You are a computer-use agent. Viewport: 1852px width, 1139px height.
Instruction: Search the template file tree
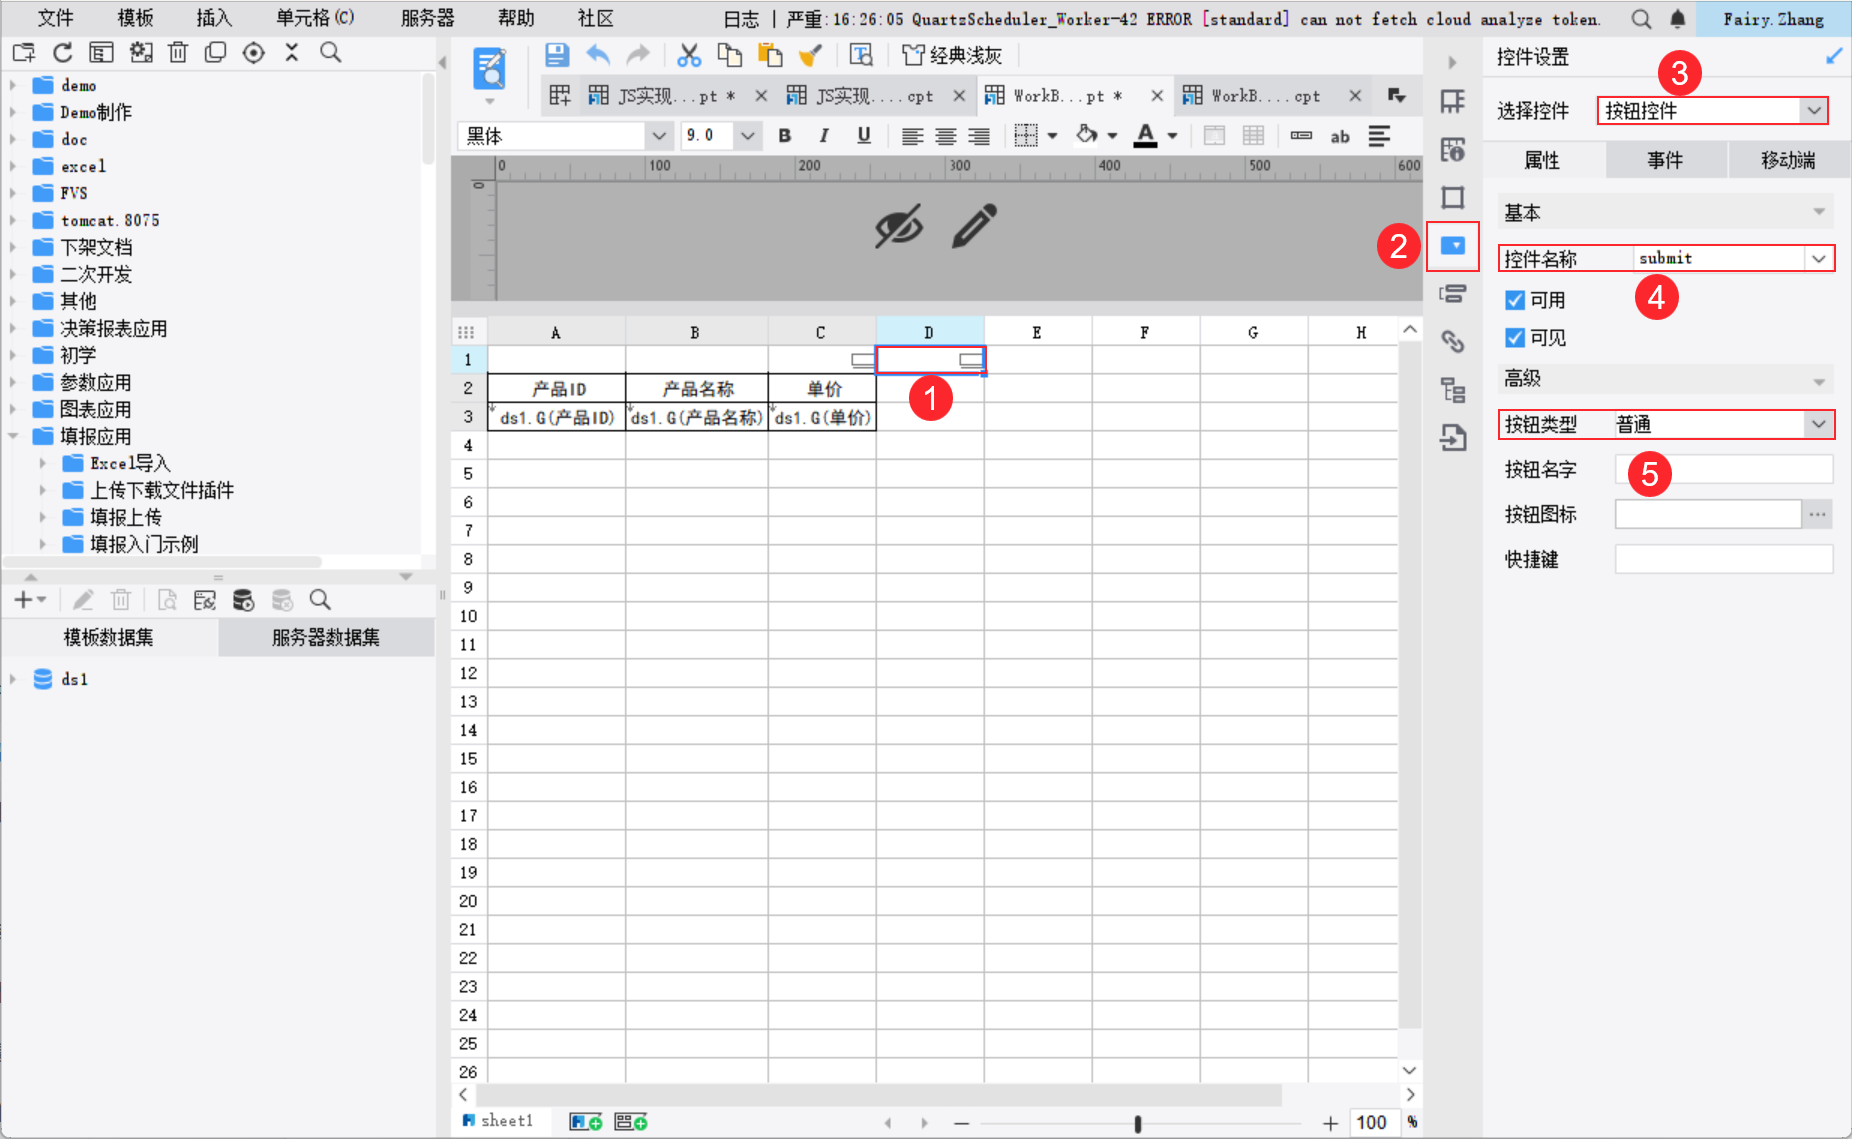(331, 53)
